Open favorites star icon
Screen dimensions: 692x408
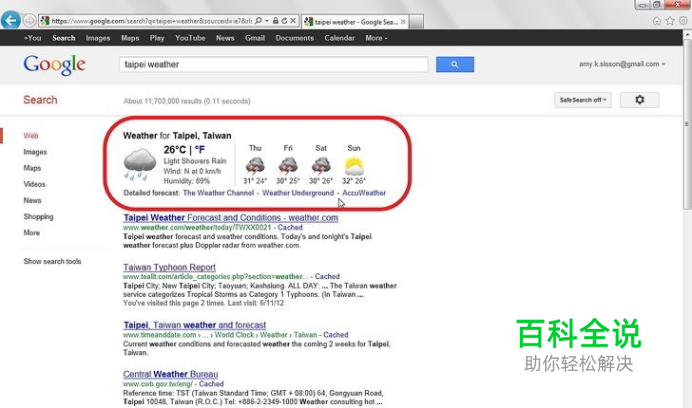670,21
